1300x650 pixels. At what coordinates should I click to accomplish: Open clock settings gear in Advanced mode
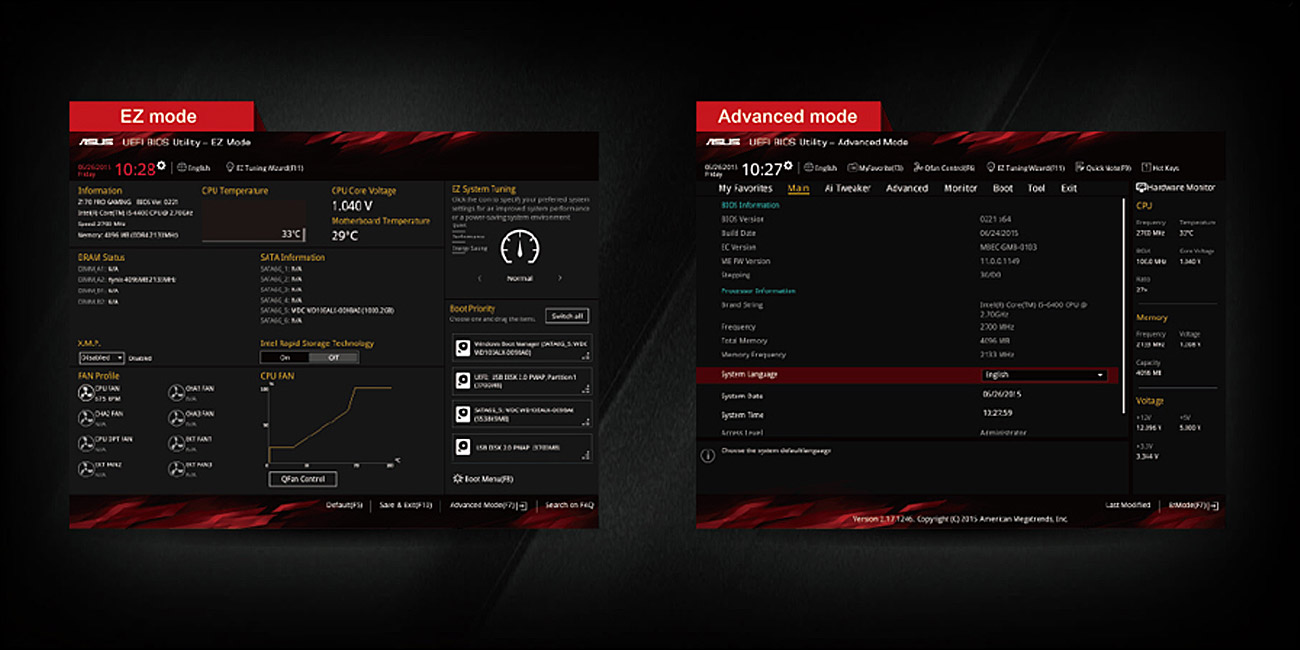788,164
